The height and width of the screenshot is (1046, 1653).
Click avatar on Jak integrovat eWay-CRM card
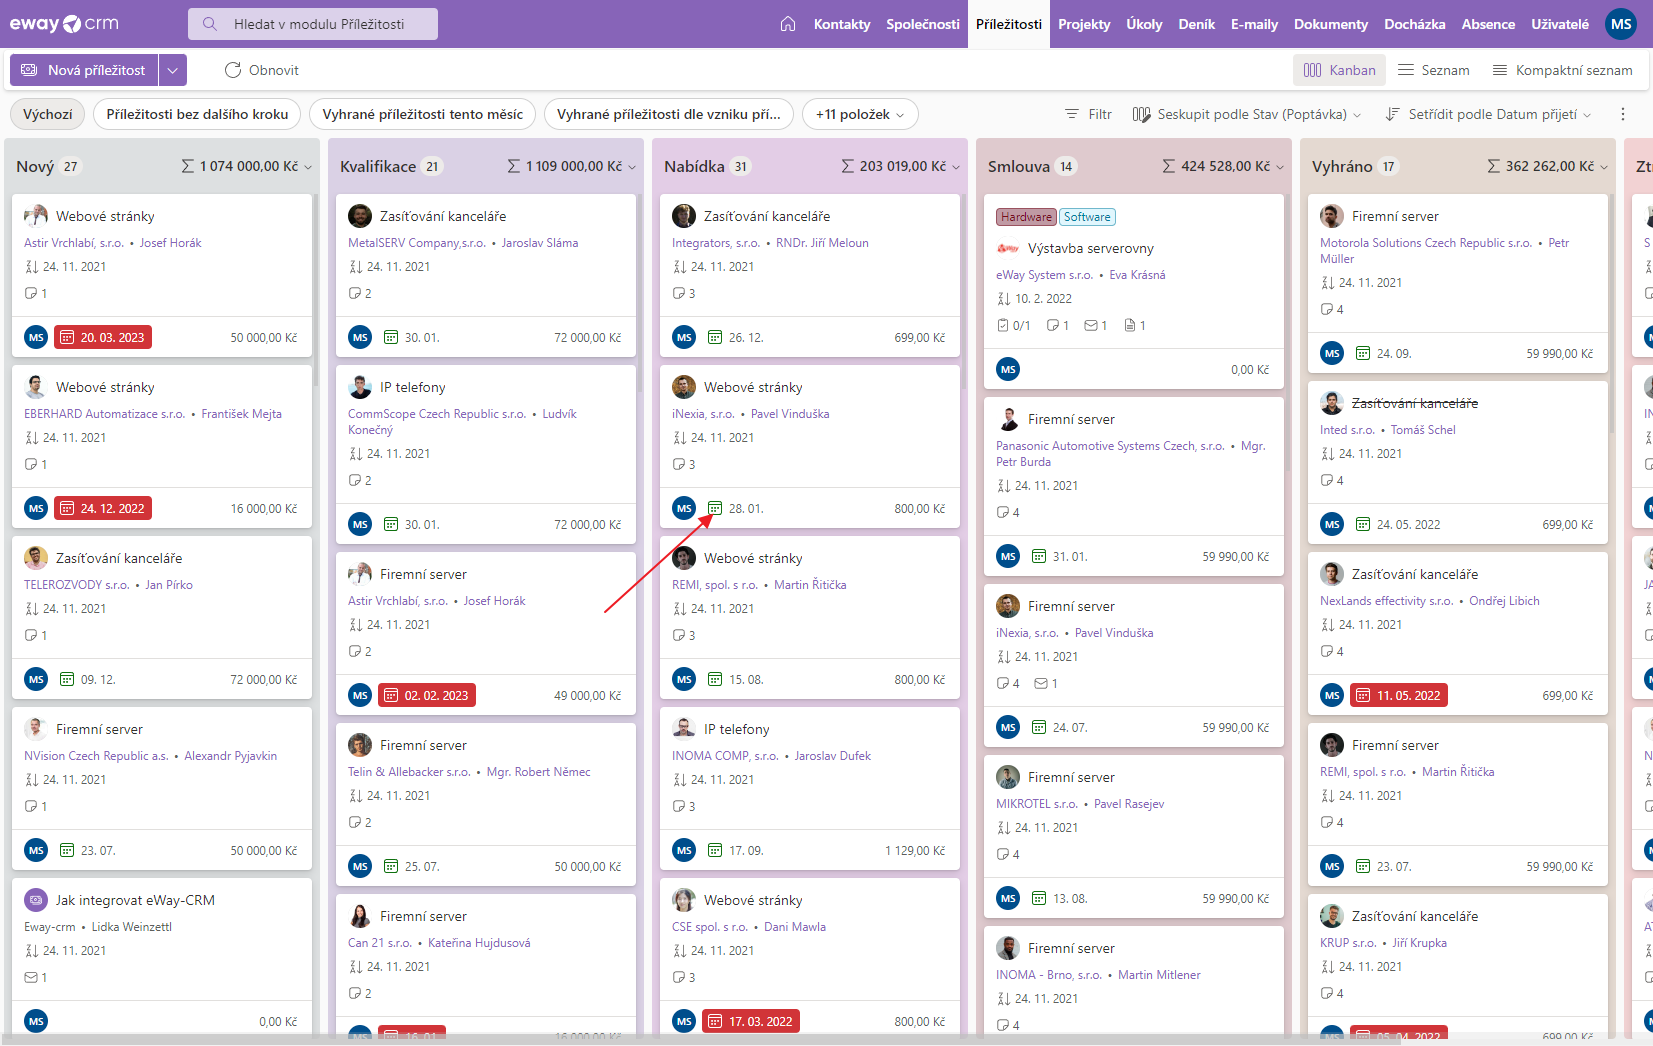click(36, 900)
